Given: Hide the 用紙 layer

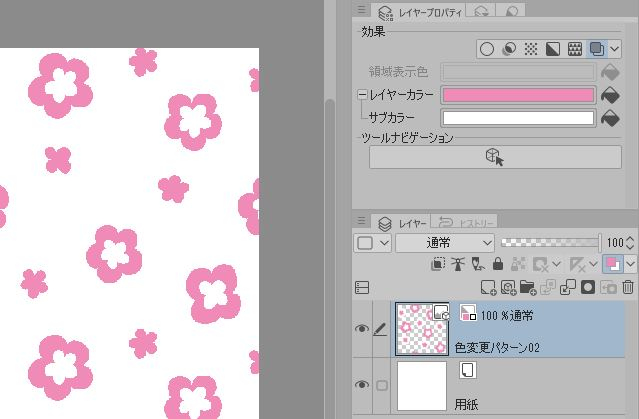Looking at the screenshot, I should 361,385.
